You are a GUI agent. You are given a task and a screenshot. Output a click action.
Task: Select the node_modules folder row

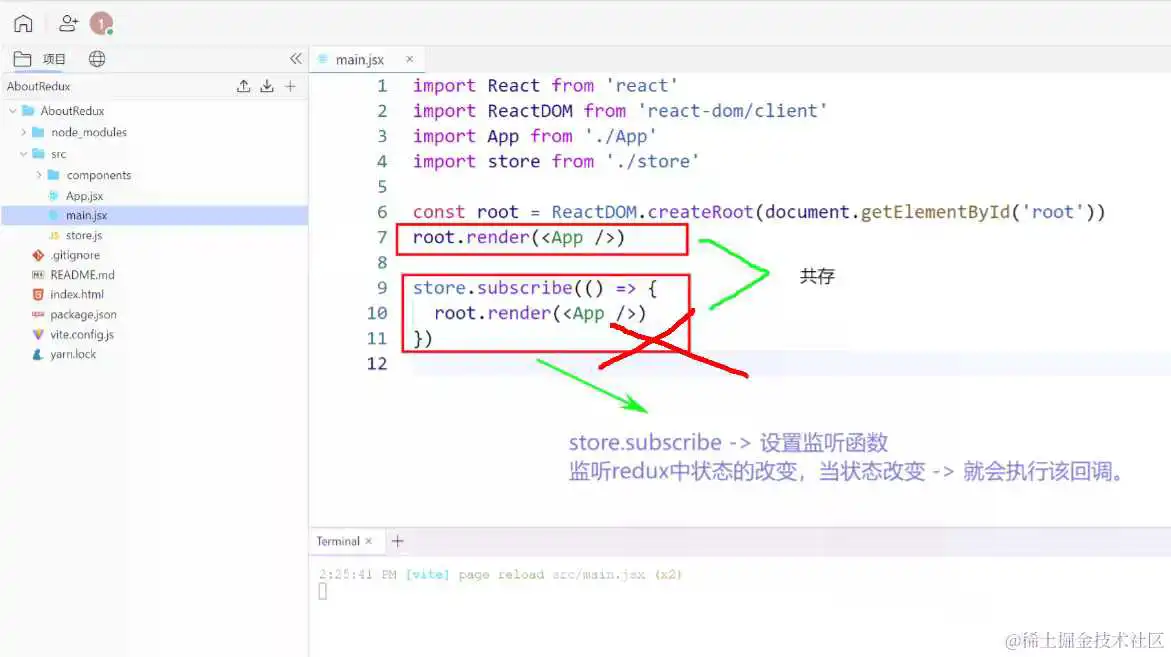coord(155,132)
